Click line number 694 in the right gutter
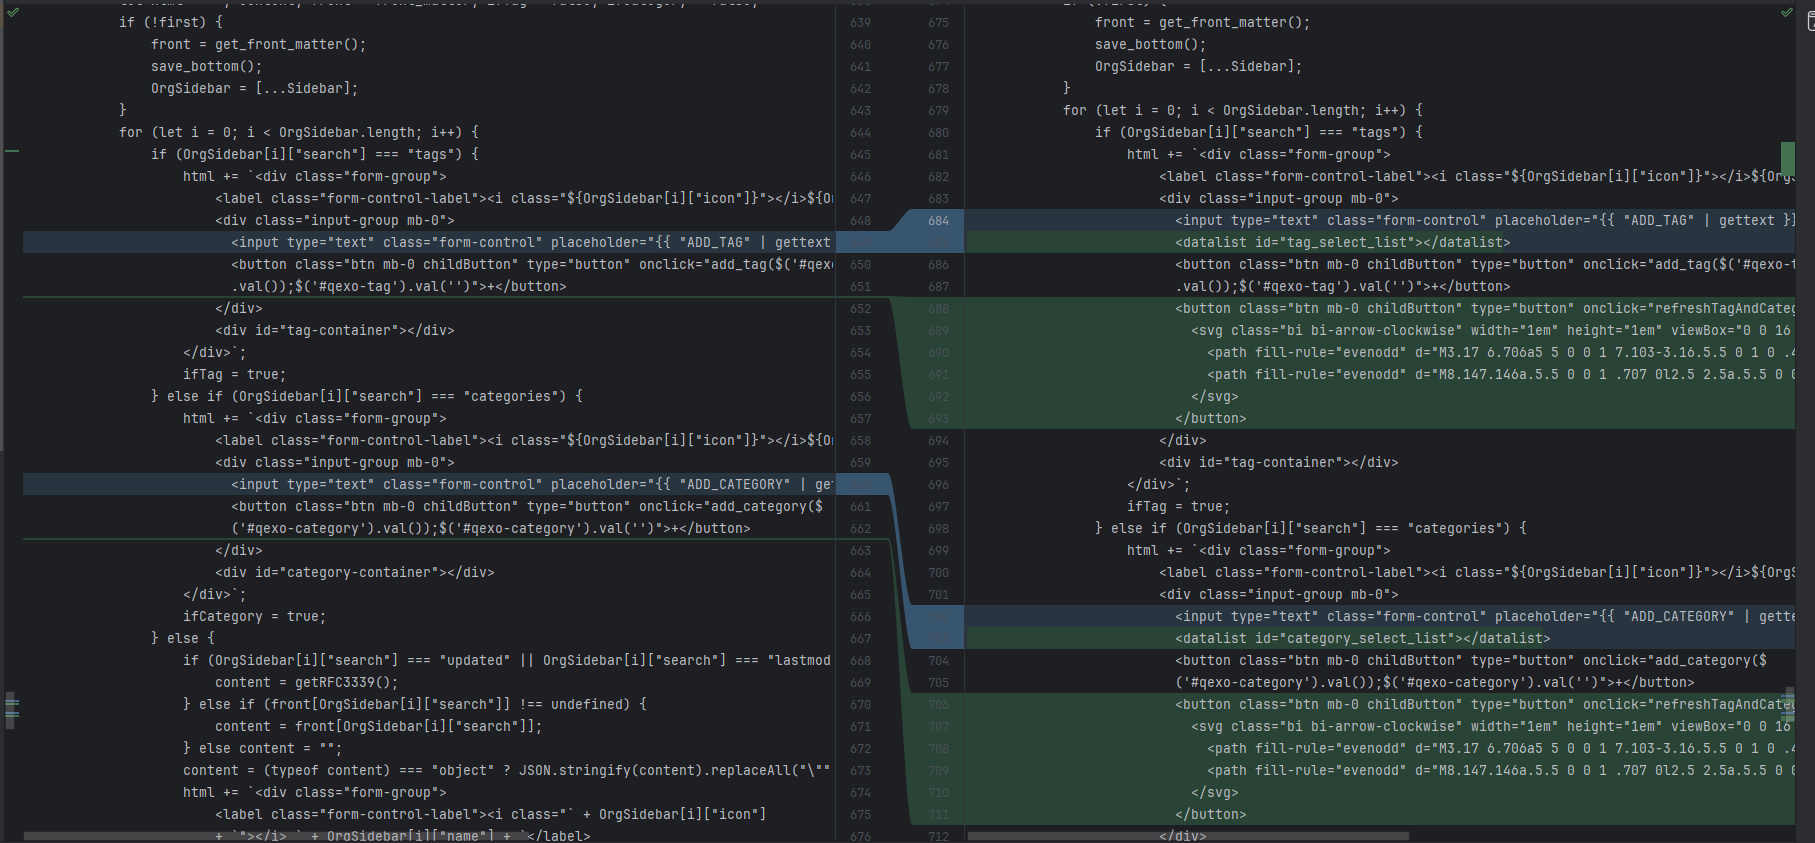This screenshot has width=1815, height=843. click(938, 441)
